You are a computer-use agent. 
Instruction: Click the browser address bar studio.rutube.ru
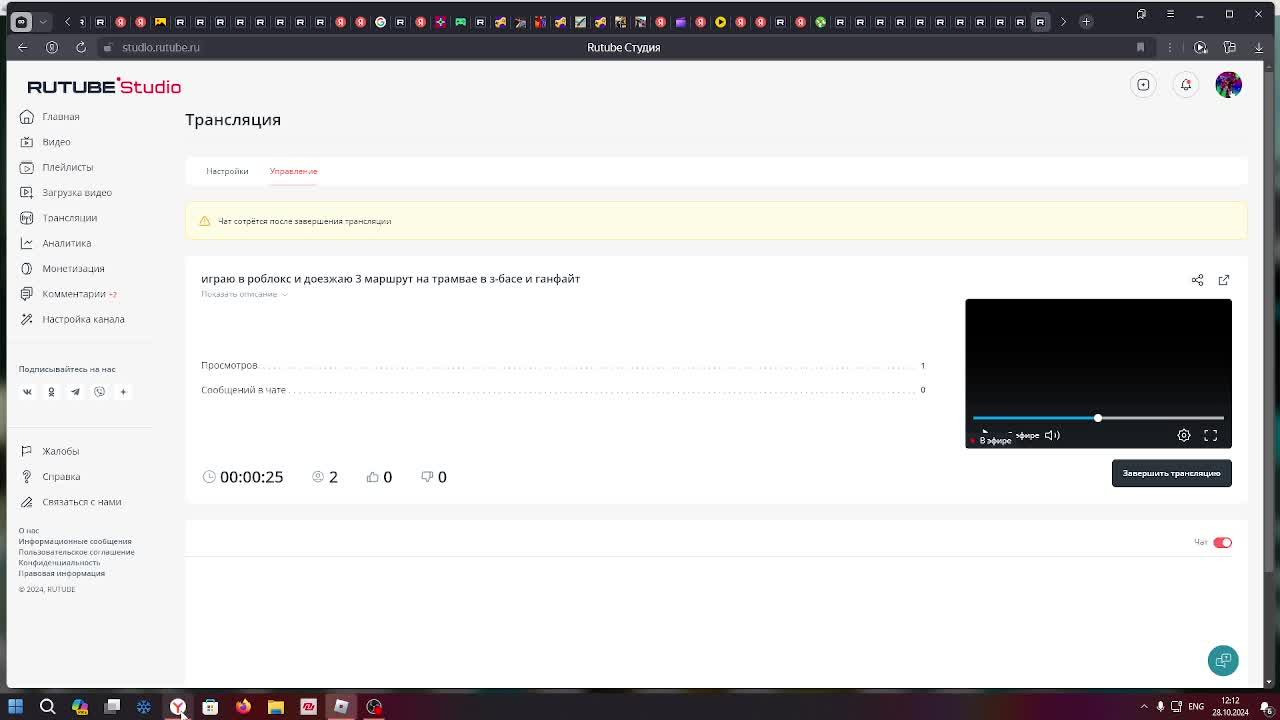161,47
